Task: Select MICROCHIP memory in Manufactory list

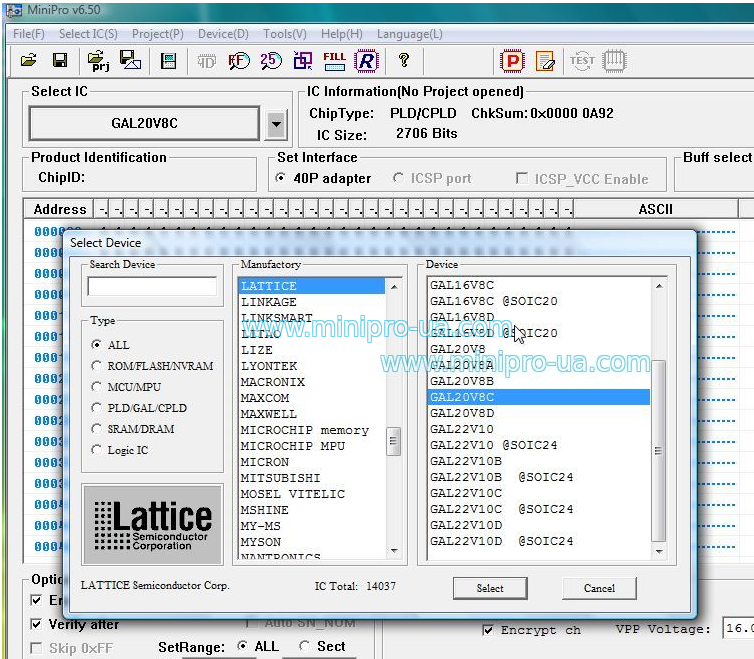Action: (x=312, y=430)
